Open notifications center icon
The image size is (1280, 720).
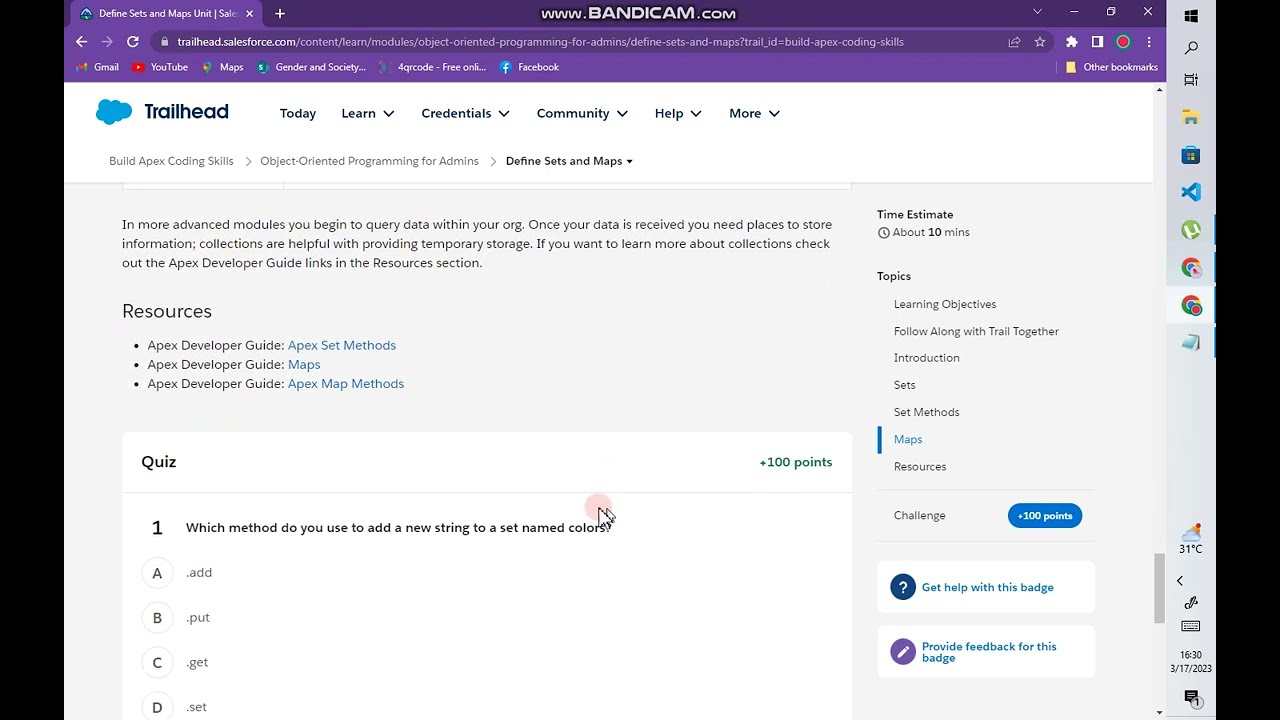click(1190, 697)
